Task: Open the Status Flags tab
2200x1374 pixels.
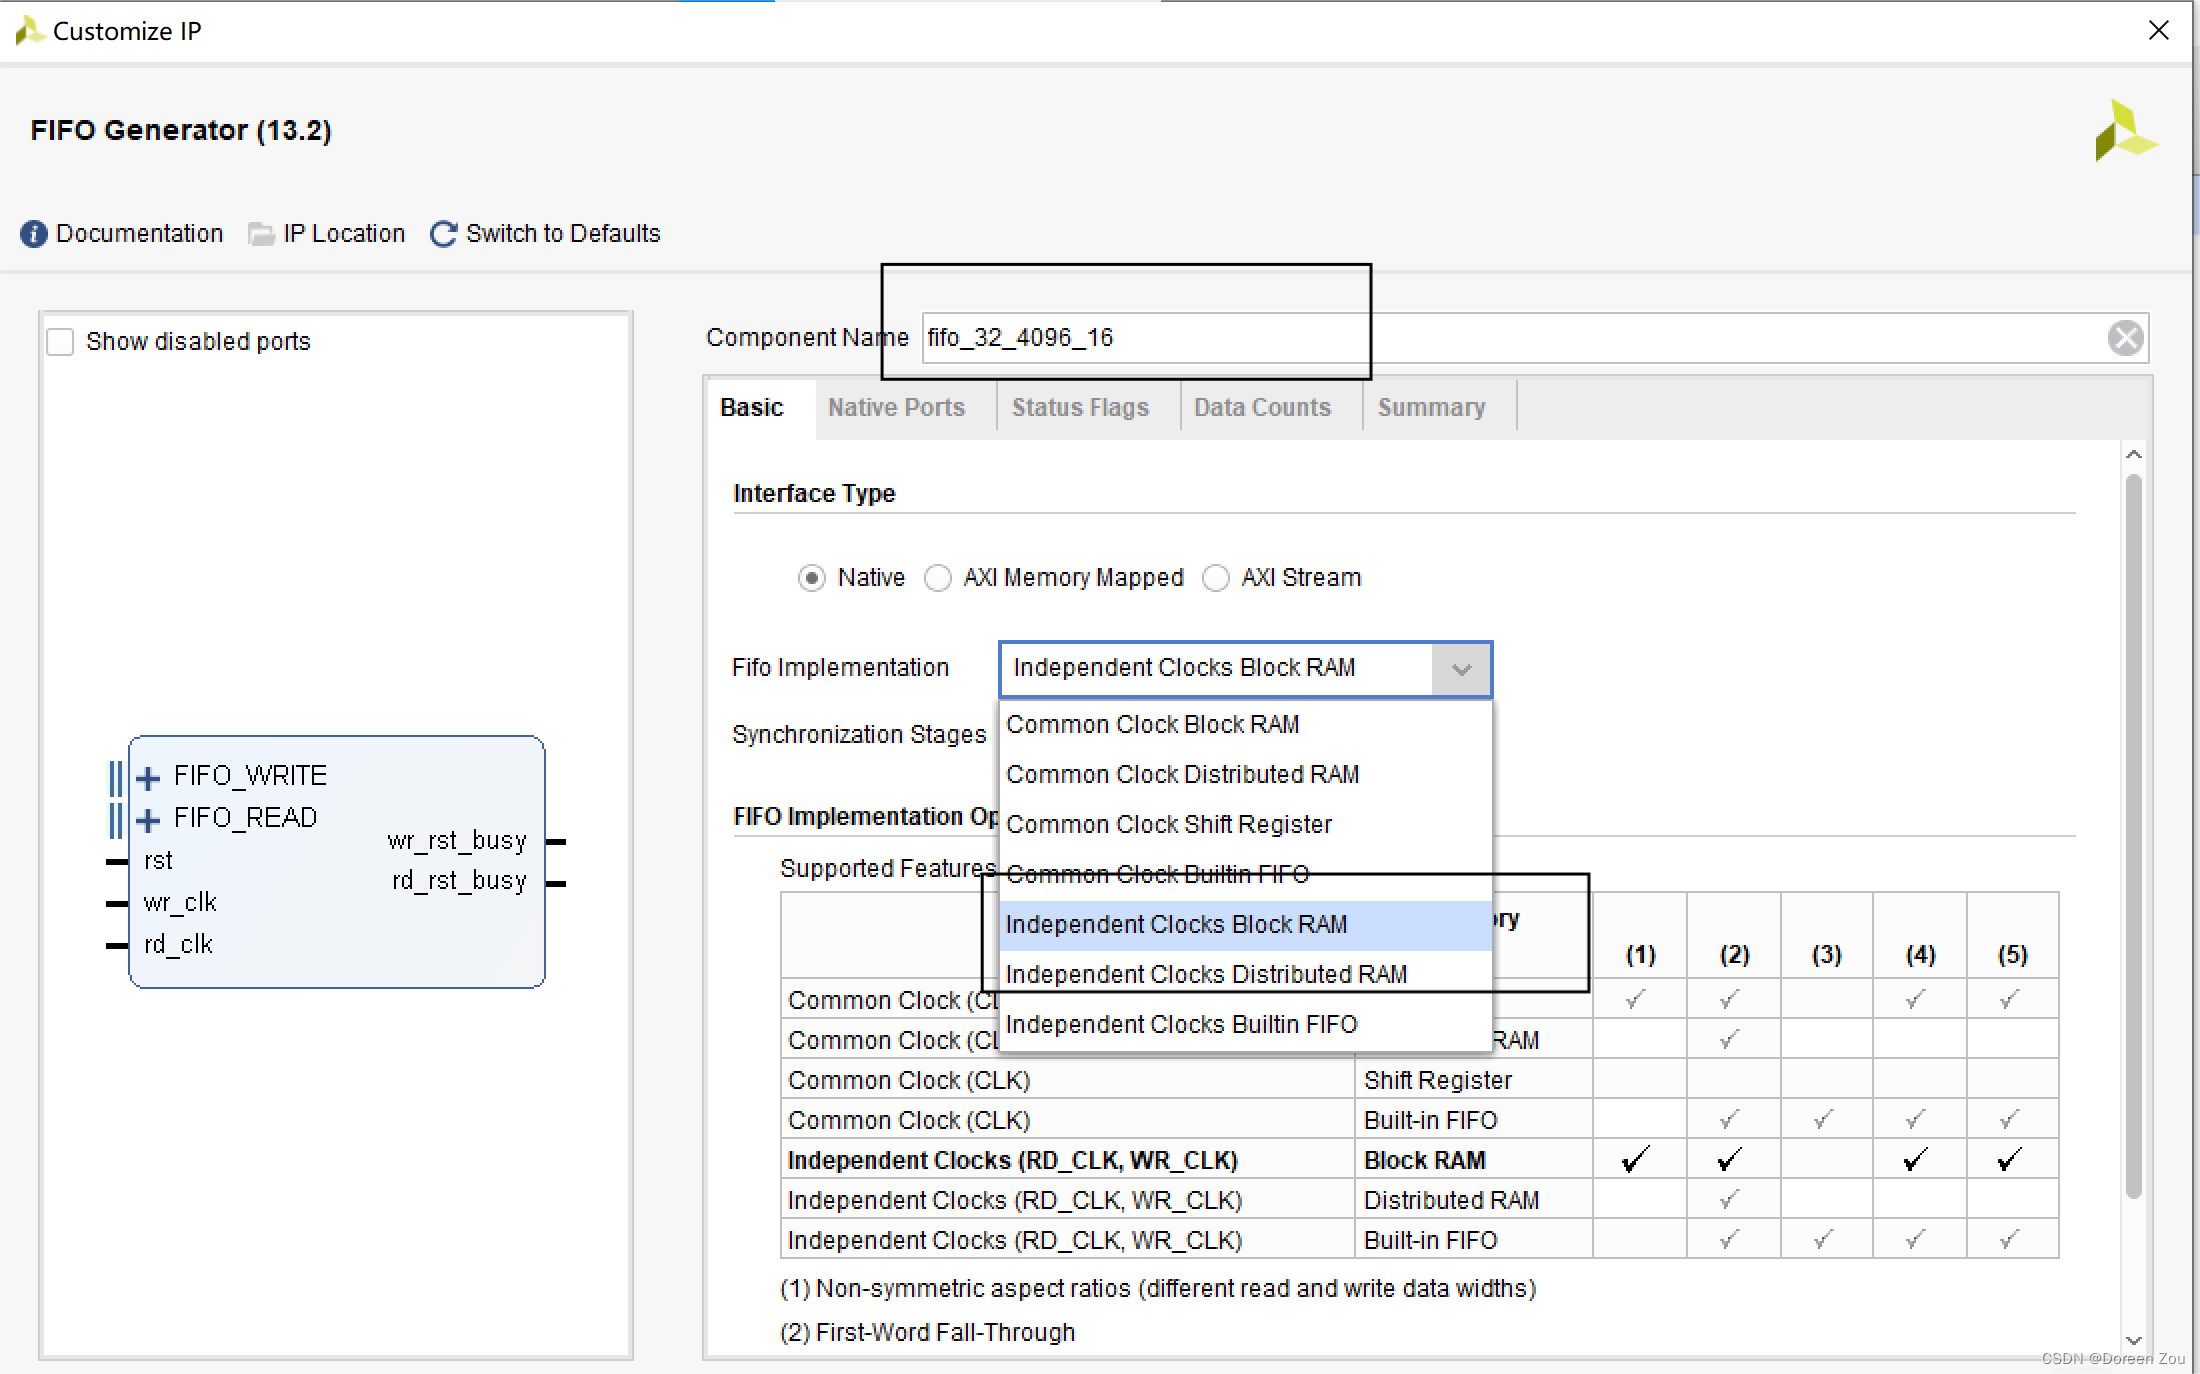Action: (x=1080, y=408)
